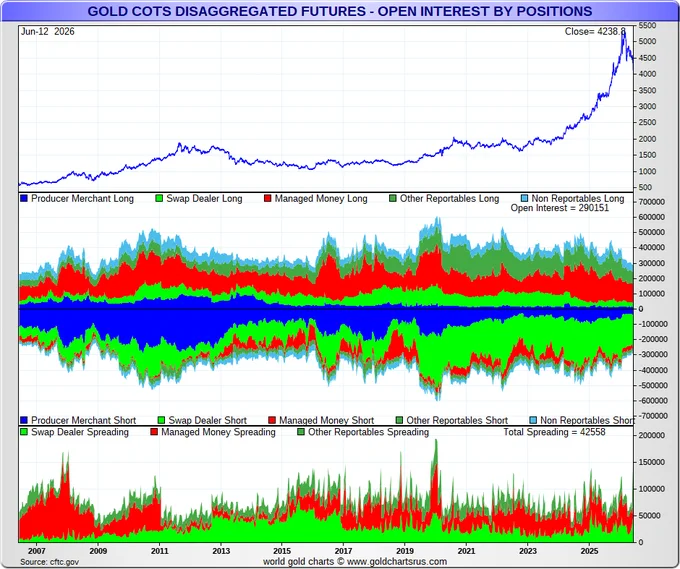Viewport: 680px width, 569px height.
Task: Click the 2009 x-axis year label
Action: pos(98,551)
